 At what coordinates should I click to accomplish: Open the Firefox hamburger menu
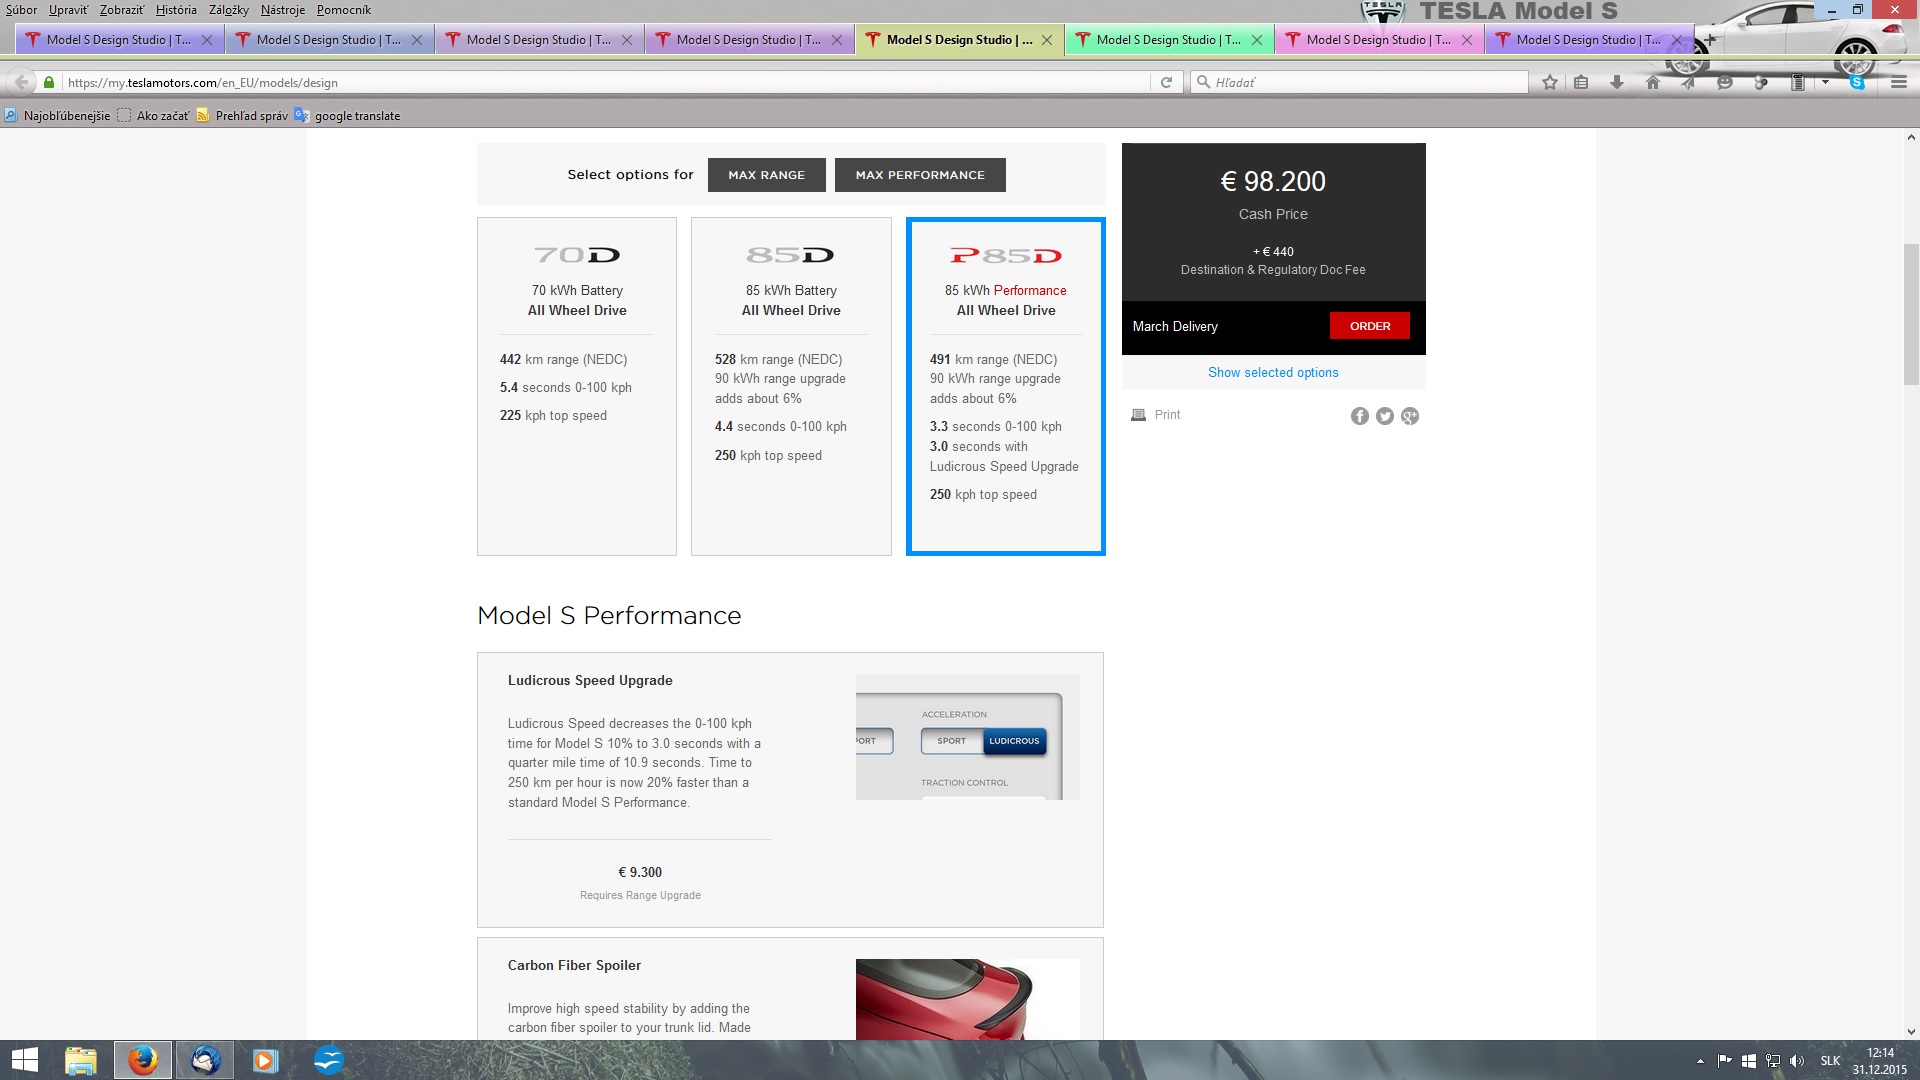click(1899, 82)
